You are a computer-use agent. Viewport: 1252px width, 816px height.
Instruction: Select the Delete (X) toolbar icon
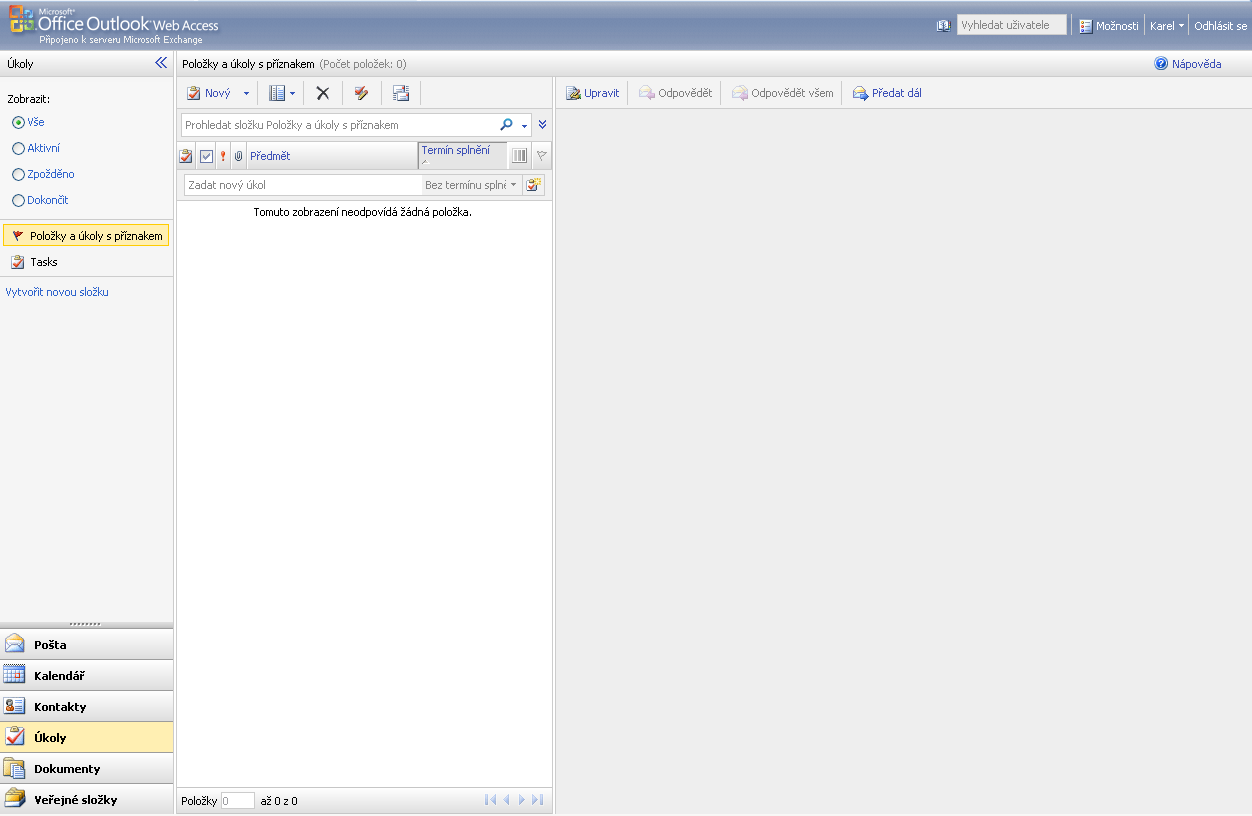323,92
